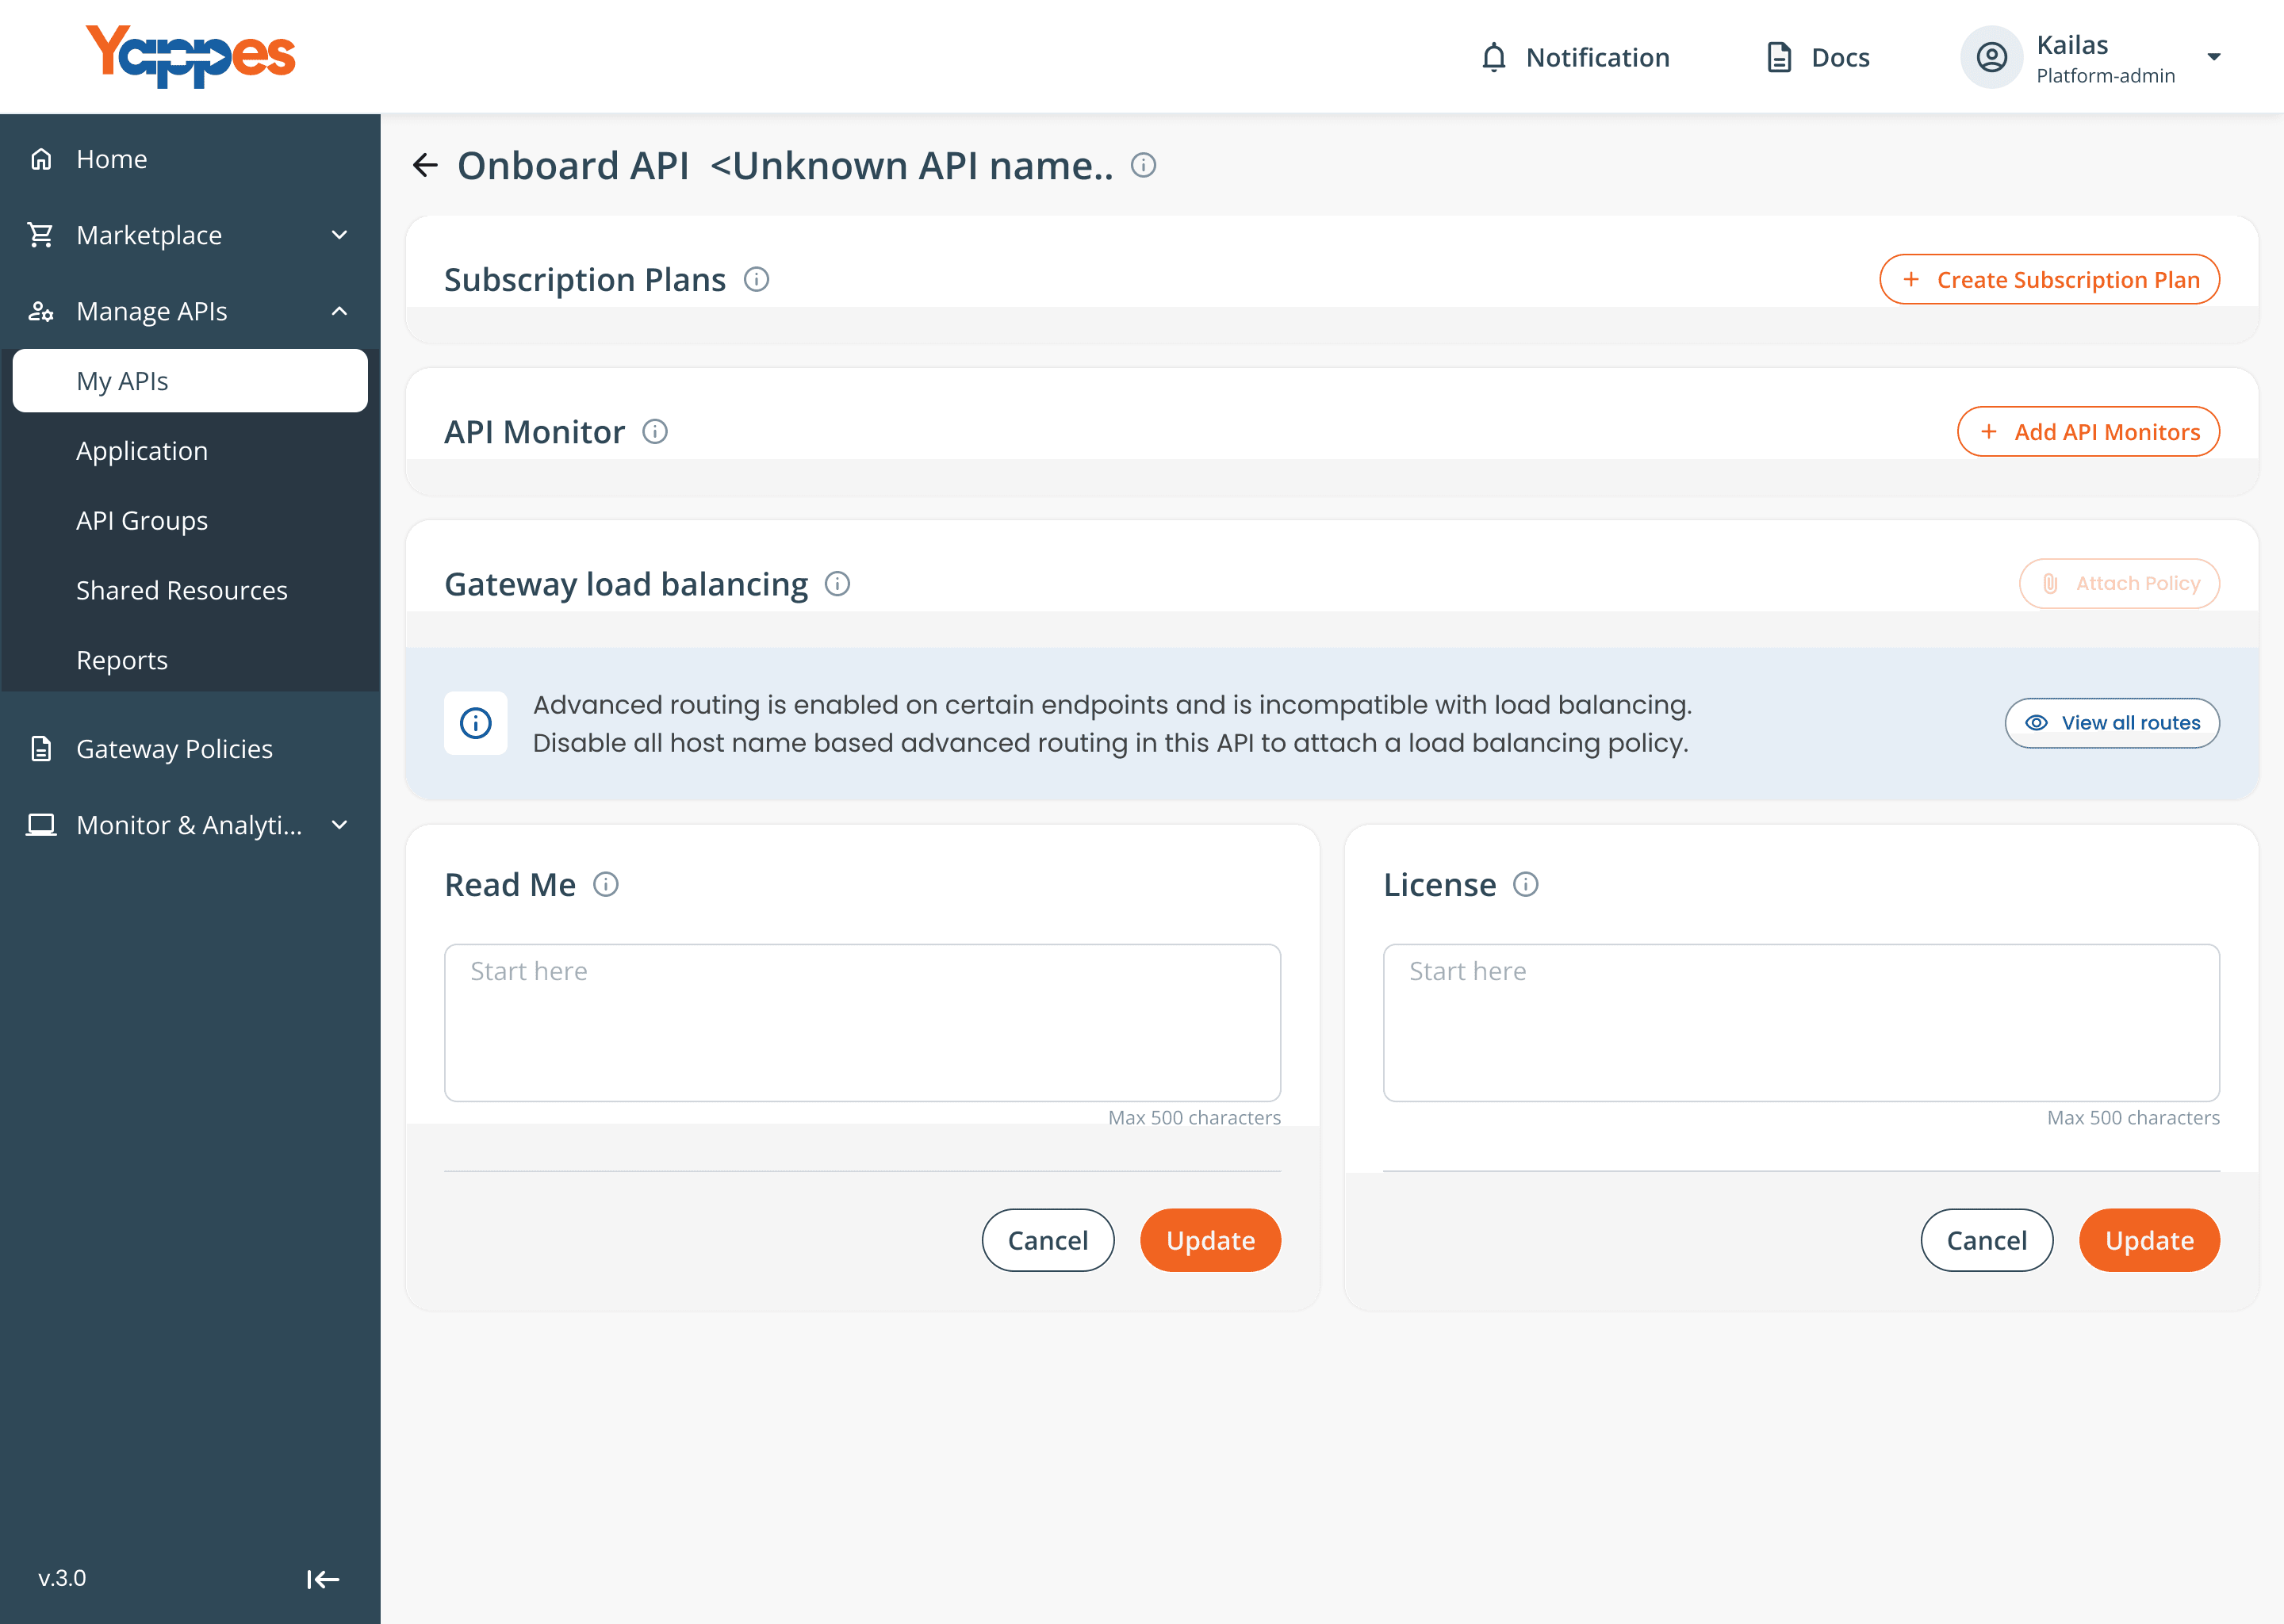Screen dimensions: 2284x1624
Task: Click the Marketplace cart icon
Action: [41, 235]
